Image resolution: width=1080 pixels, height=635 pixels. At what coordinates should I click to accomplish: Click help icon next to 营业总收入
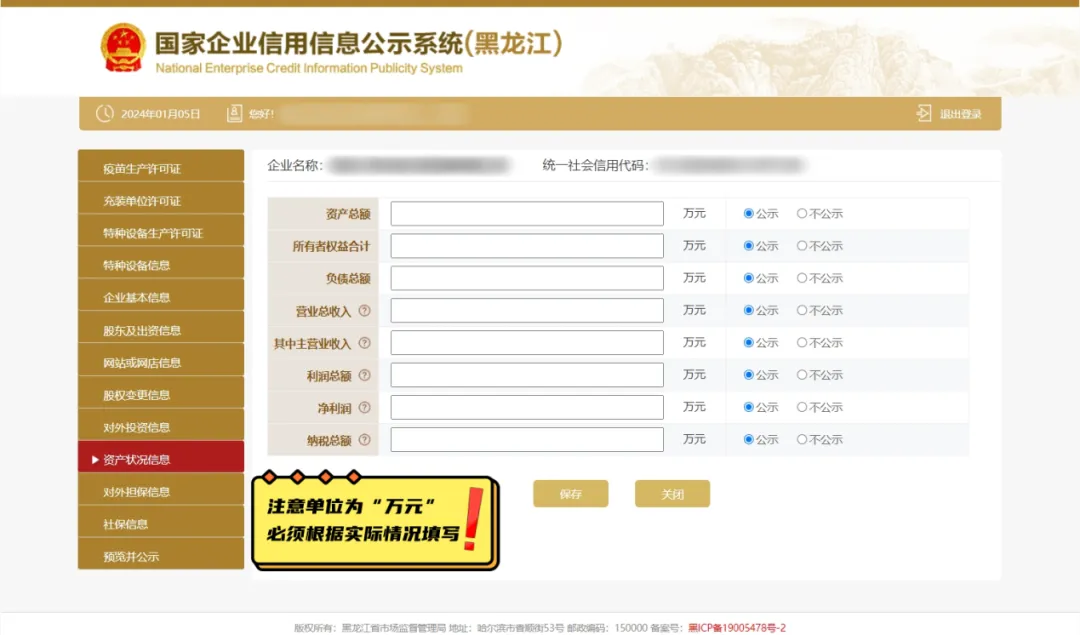[364, 311]
